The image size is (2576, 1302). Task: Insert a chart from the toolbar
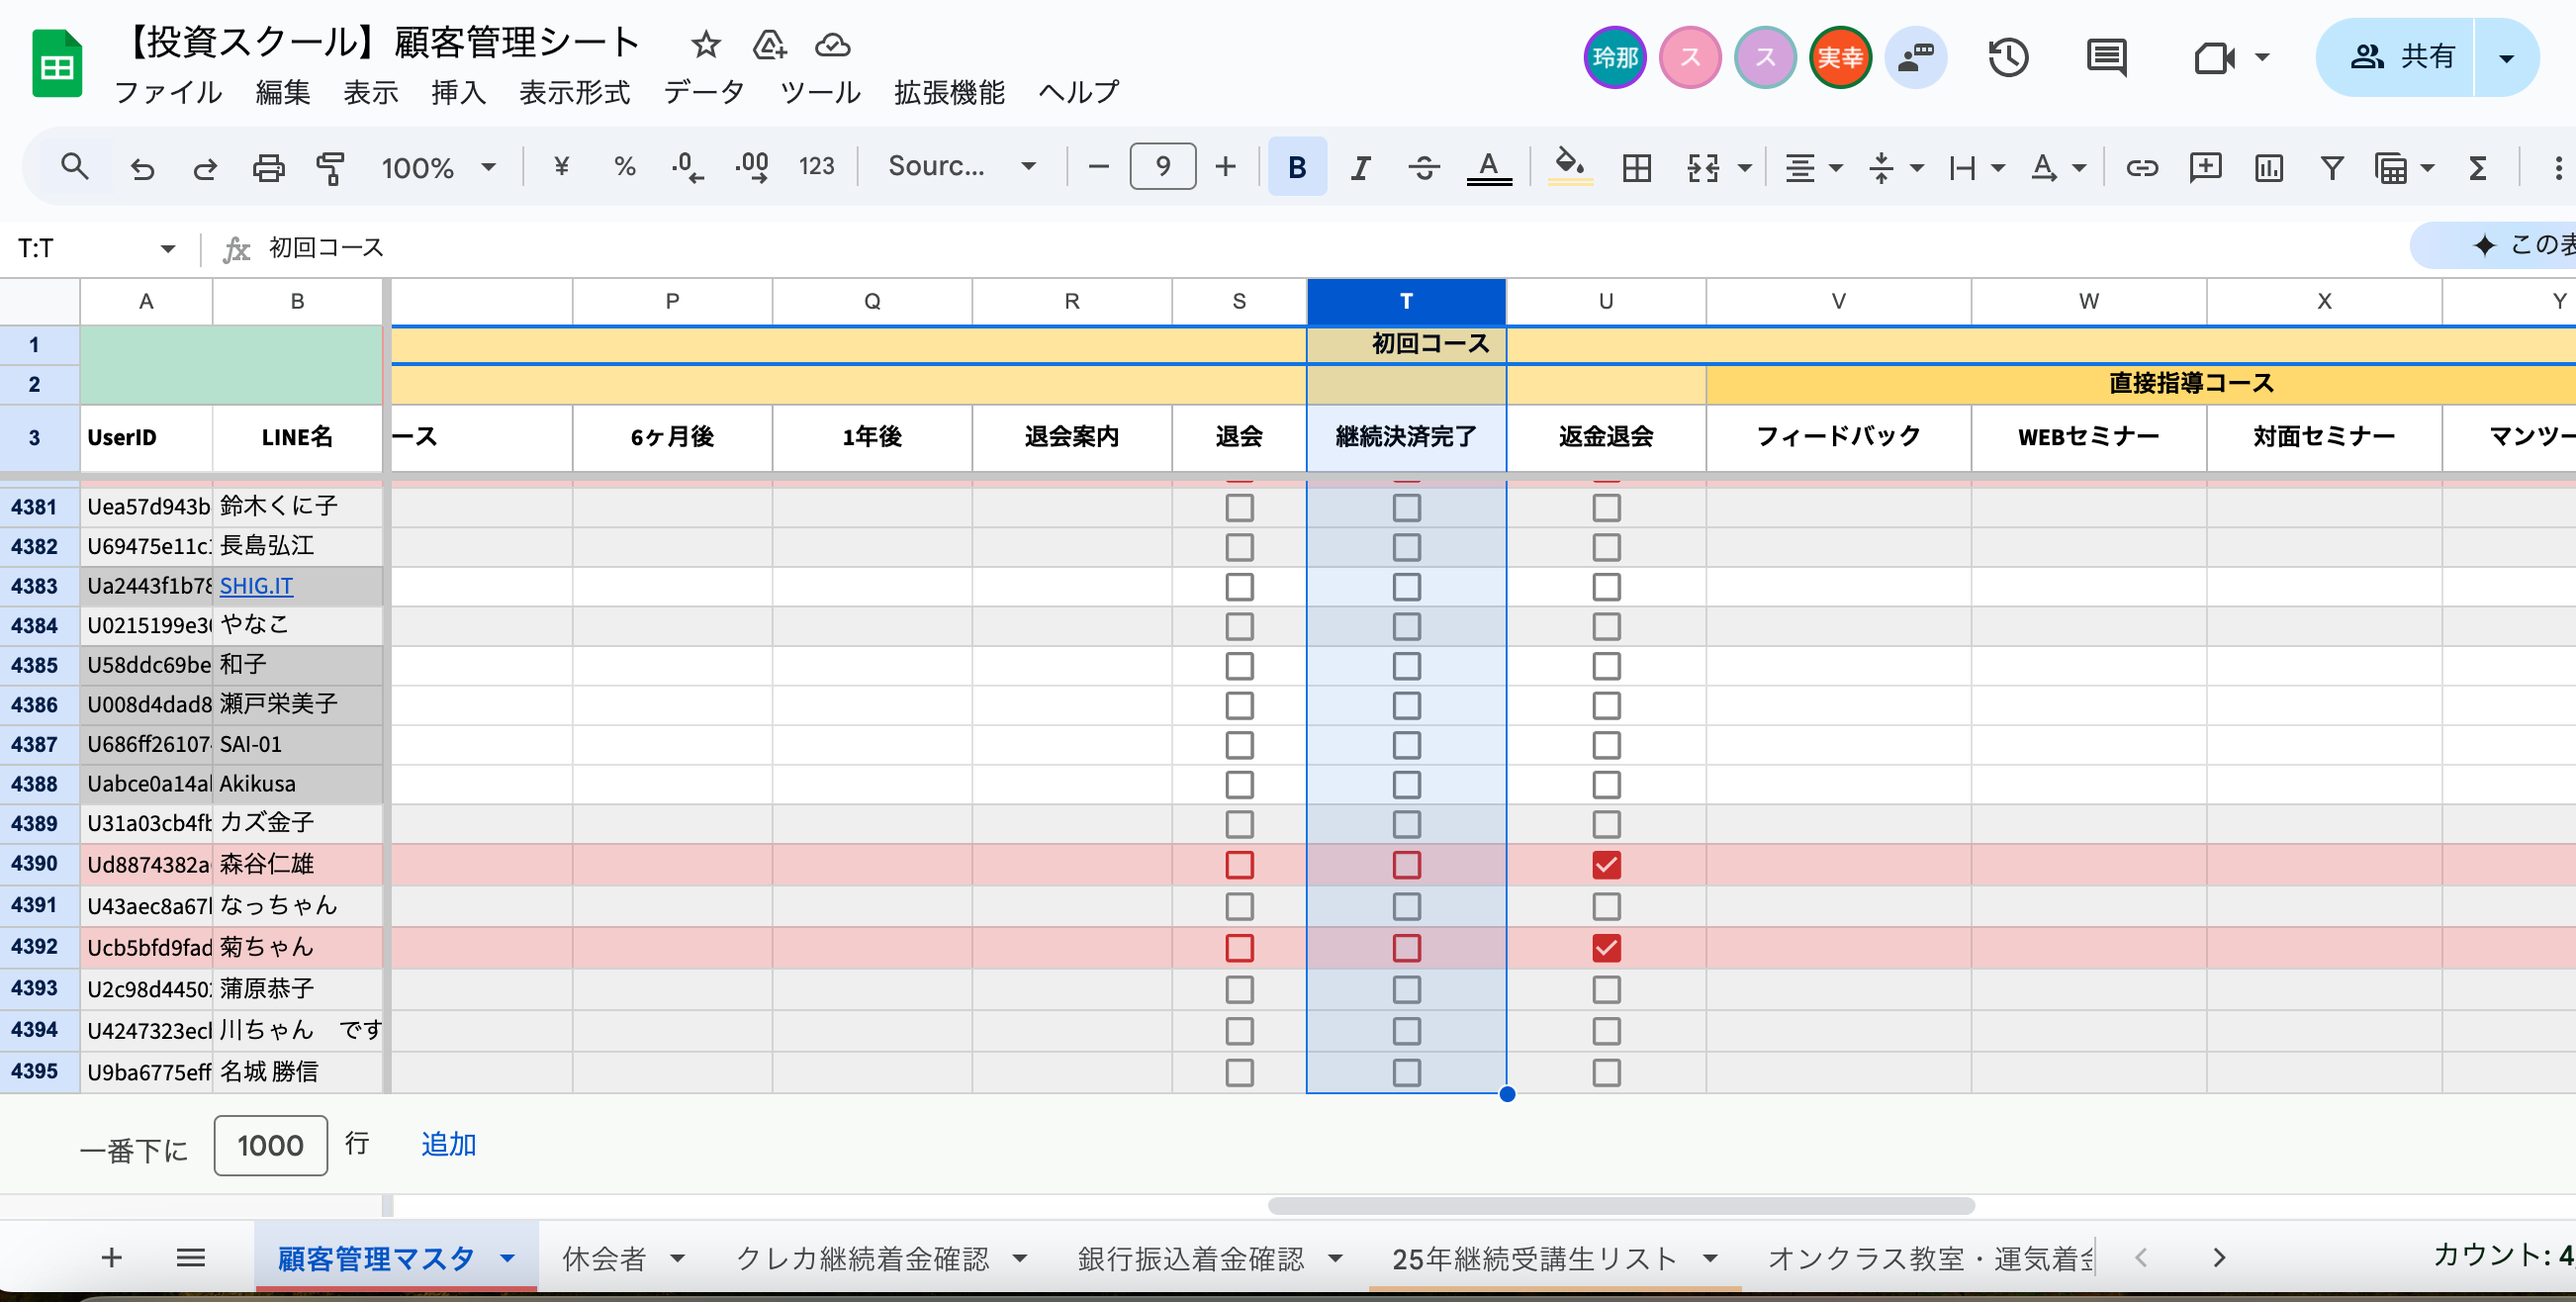(x=2267, y=167)
